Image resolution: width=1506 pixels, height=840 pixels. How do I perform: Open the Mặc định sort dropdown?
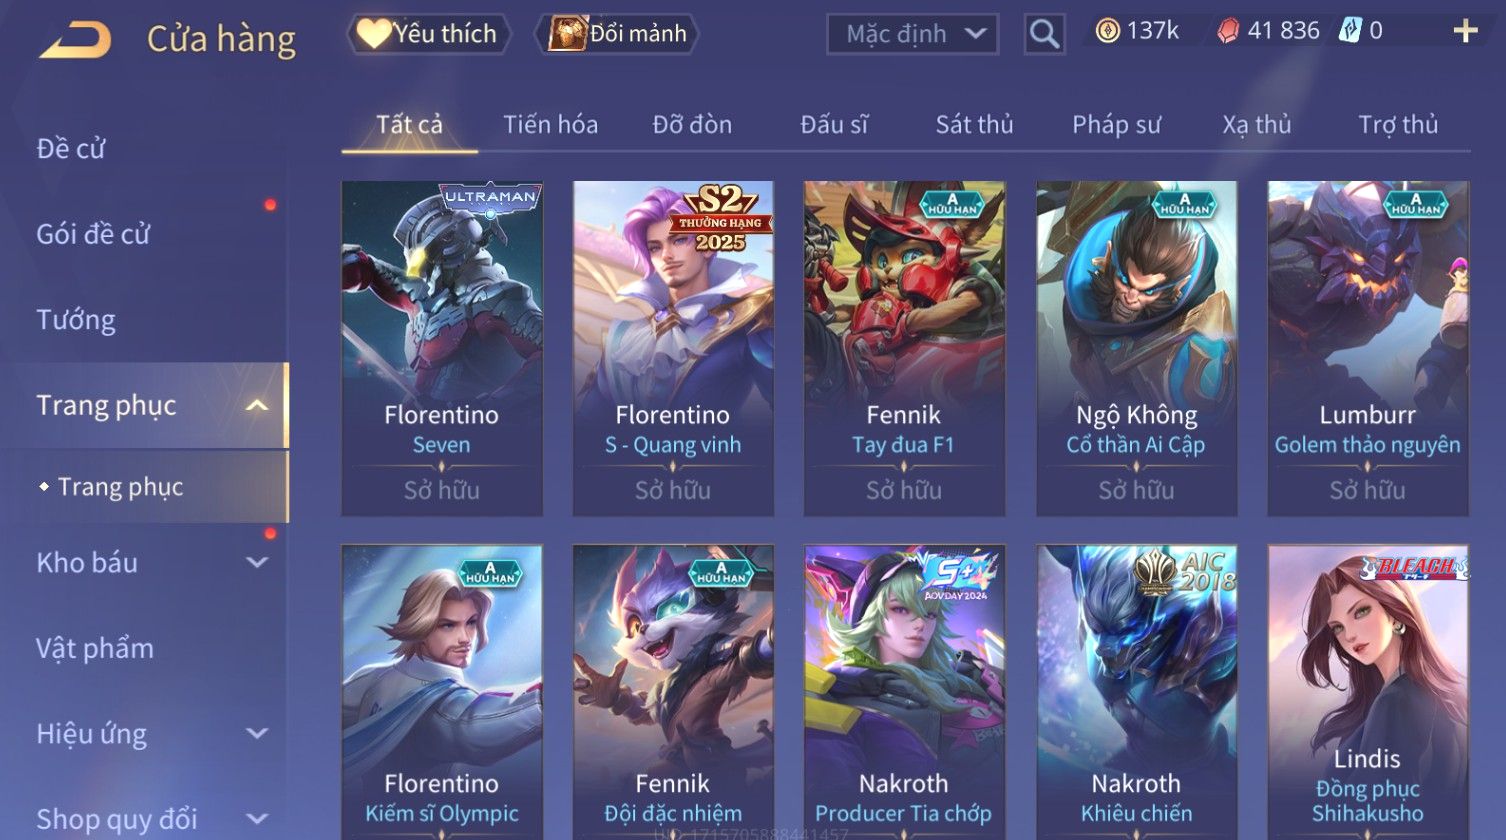pos(912,34)
